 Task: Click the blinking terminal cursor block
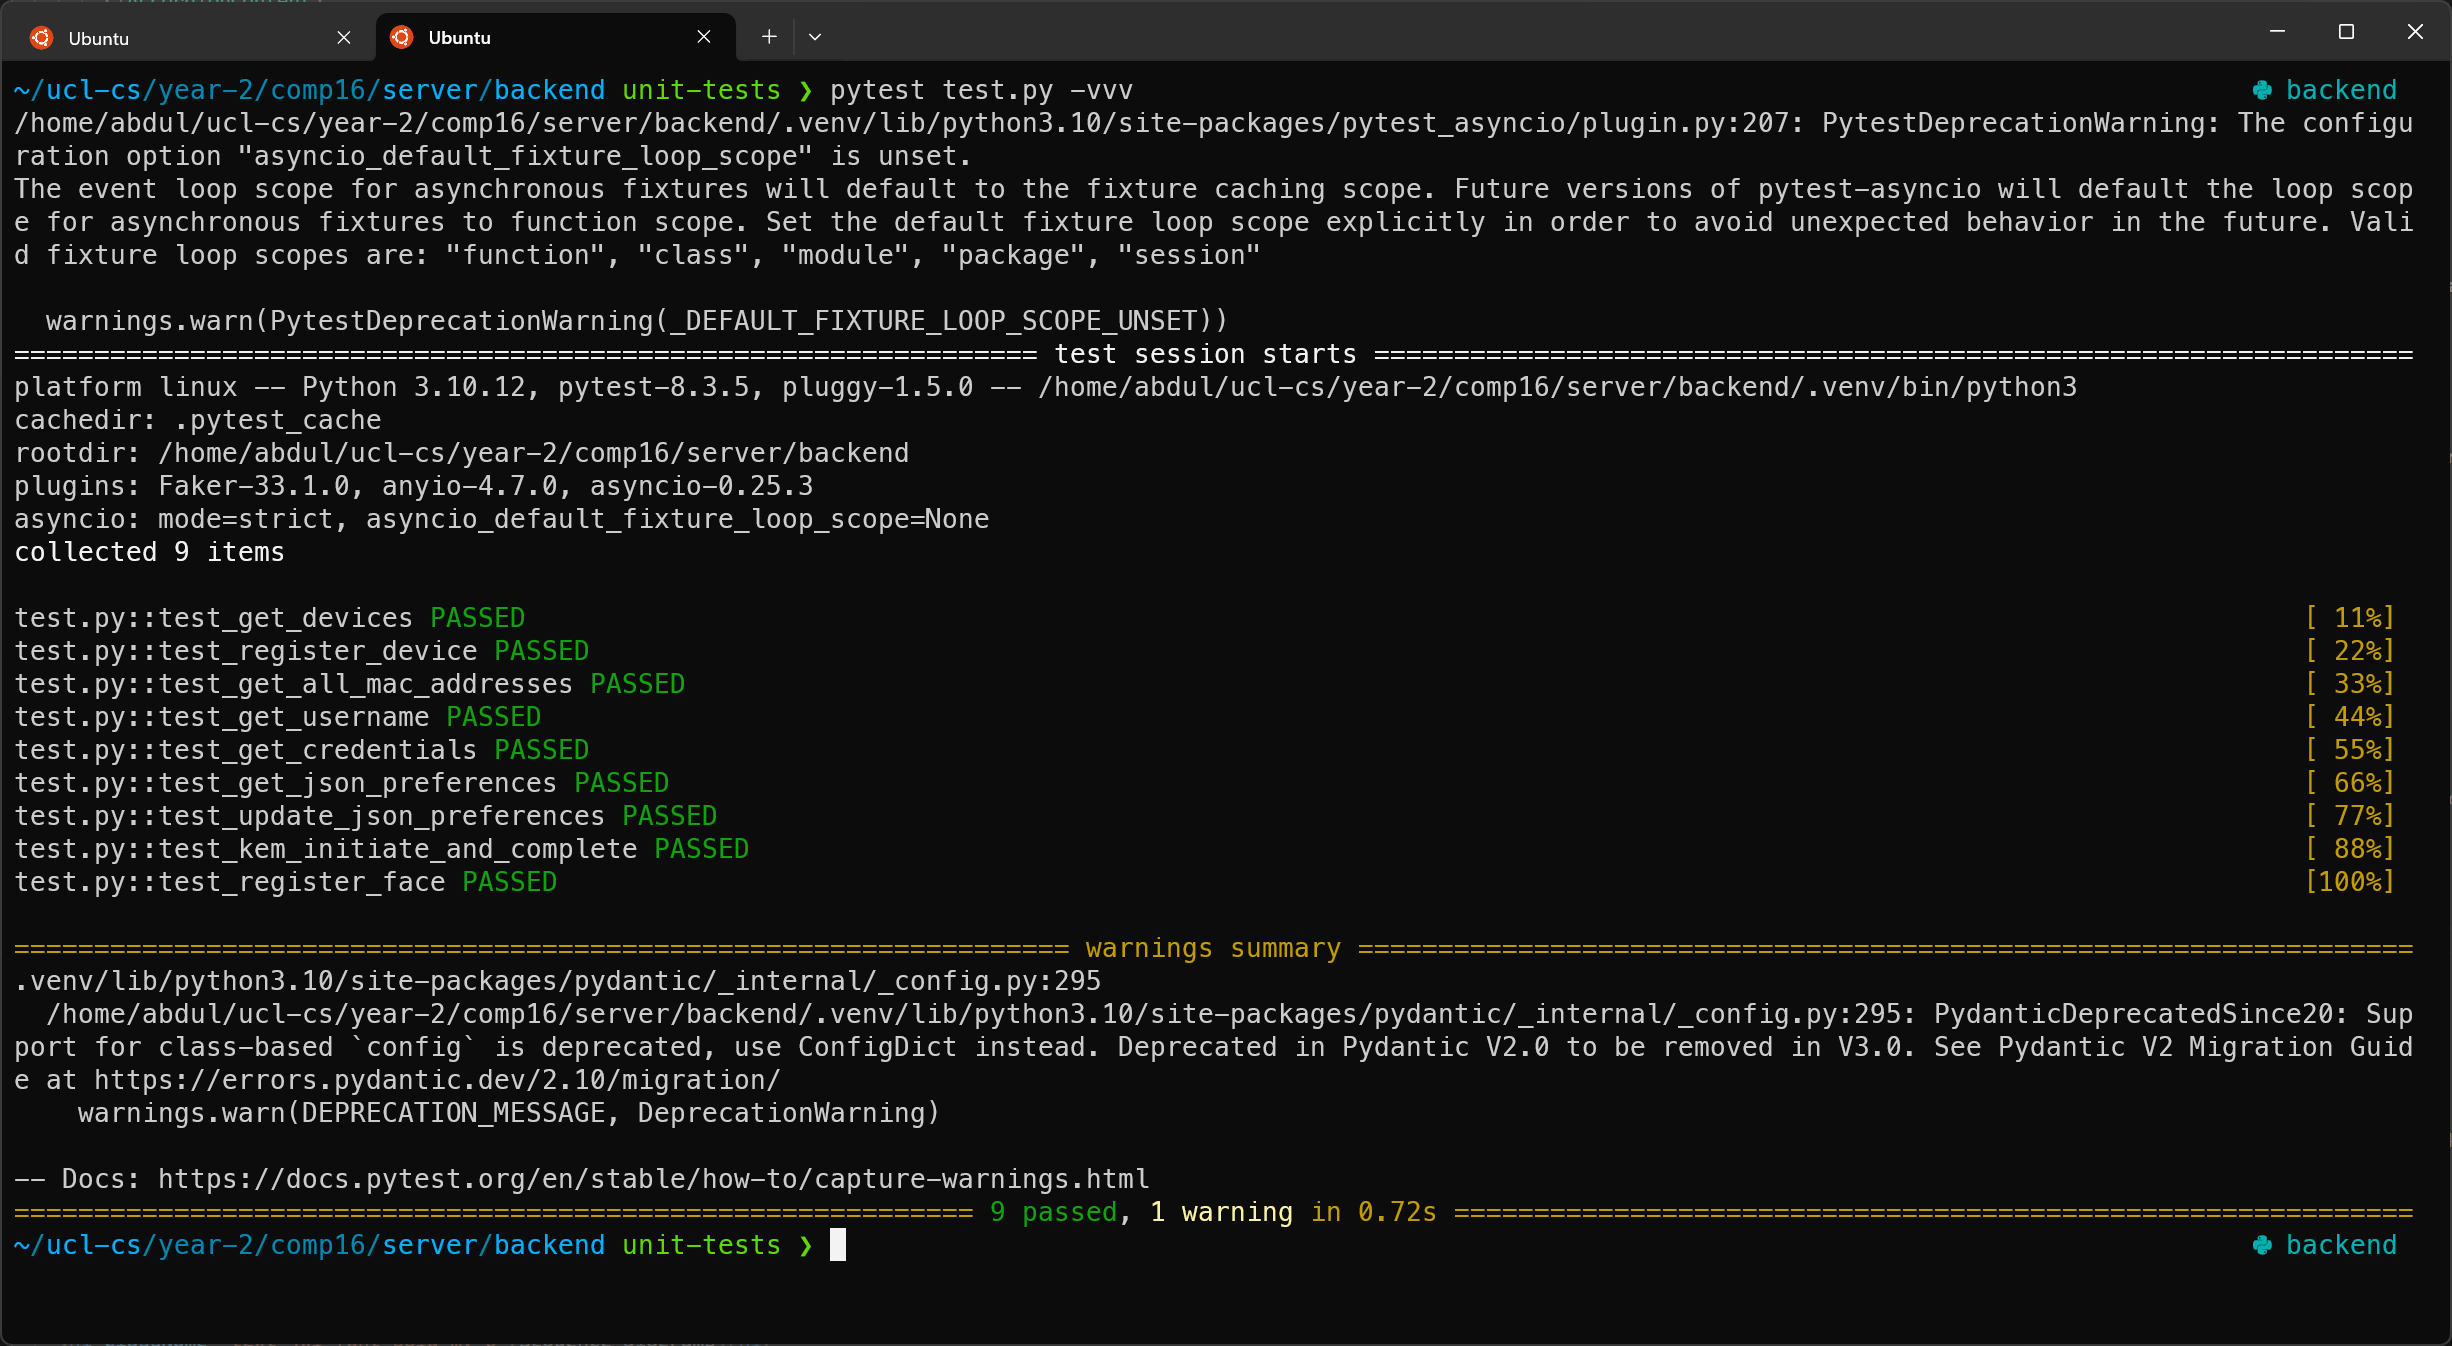tap(837, 1245)
